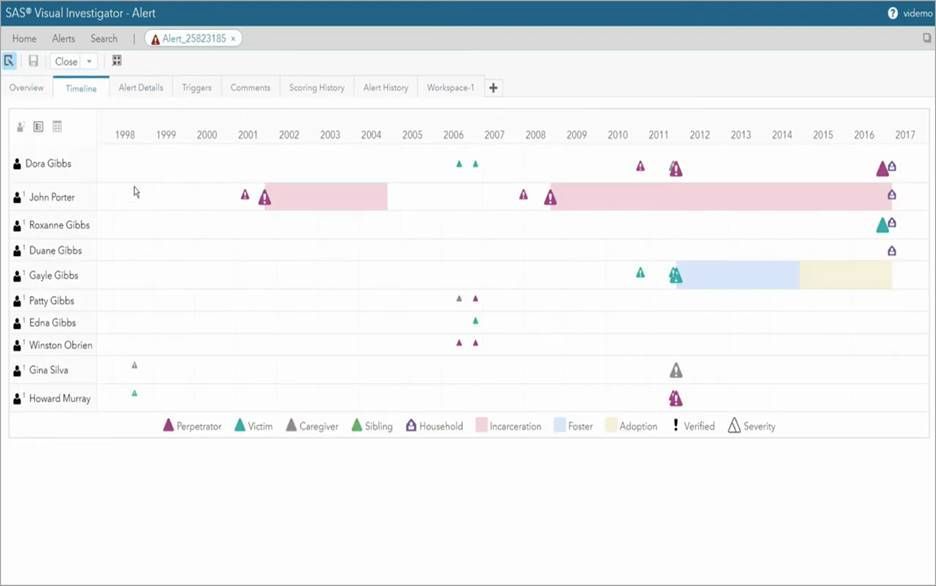
Task: Click John Porter's first 2001 perpetrator marker
Action: tap(245, 195)
